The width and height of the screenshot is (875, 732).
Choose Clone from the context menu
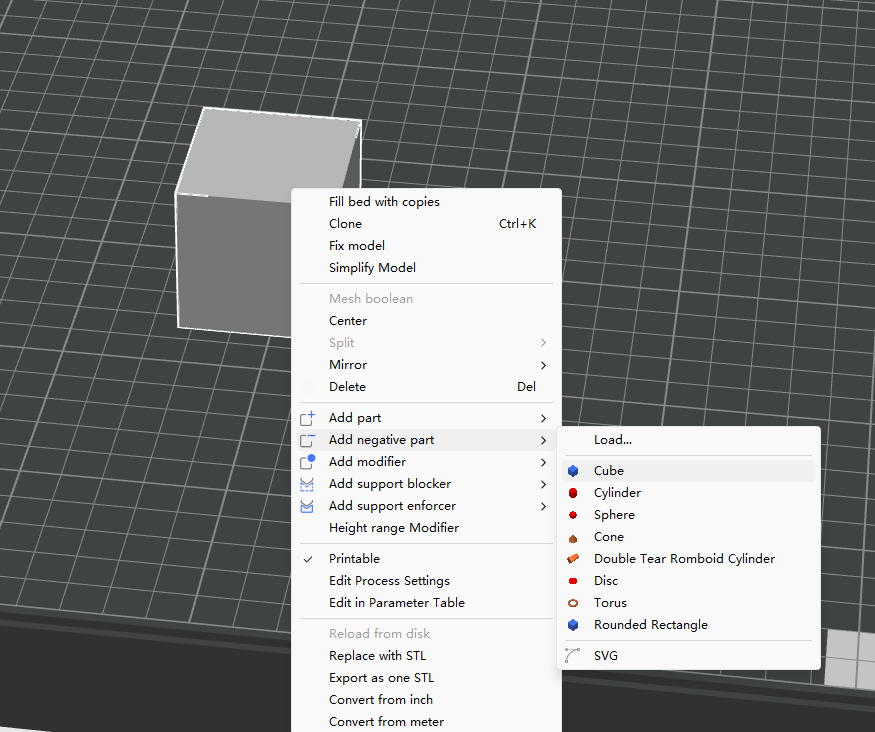(346, 224)
